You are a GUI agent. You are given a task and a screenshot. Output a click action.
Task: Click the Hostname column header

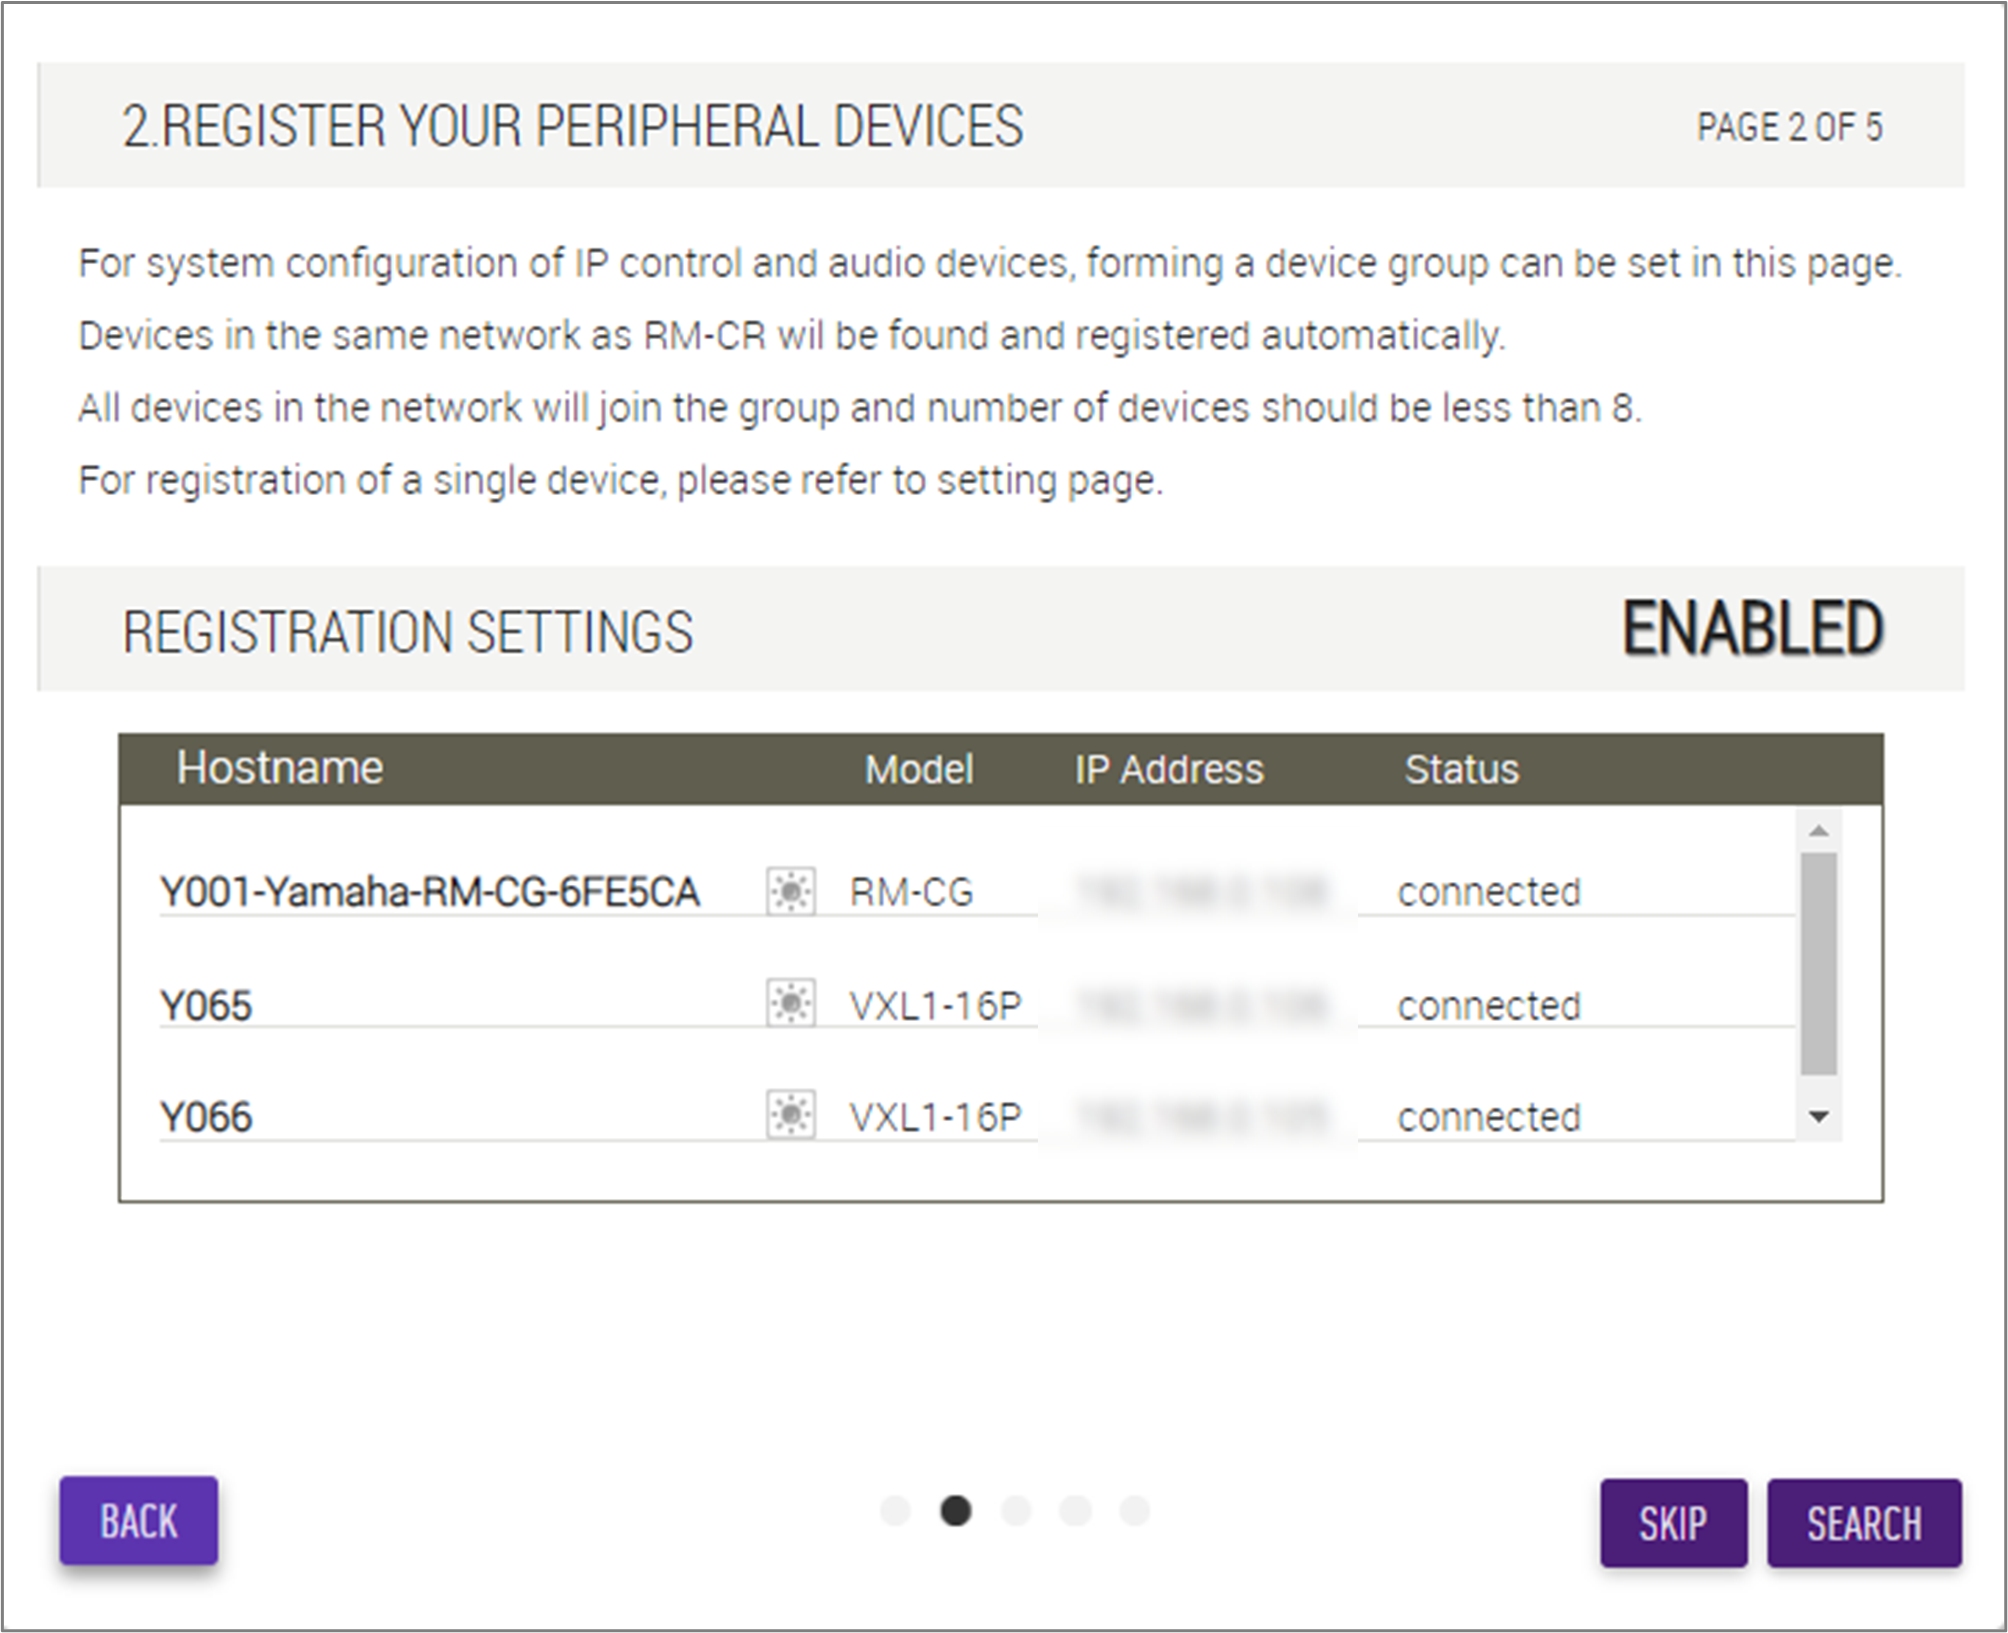[280, 768]
